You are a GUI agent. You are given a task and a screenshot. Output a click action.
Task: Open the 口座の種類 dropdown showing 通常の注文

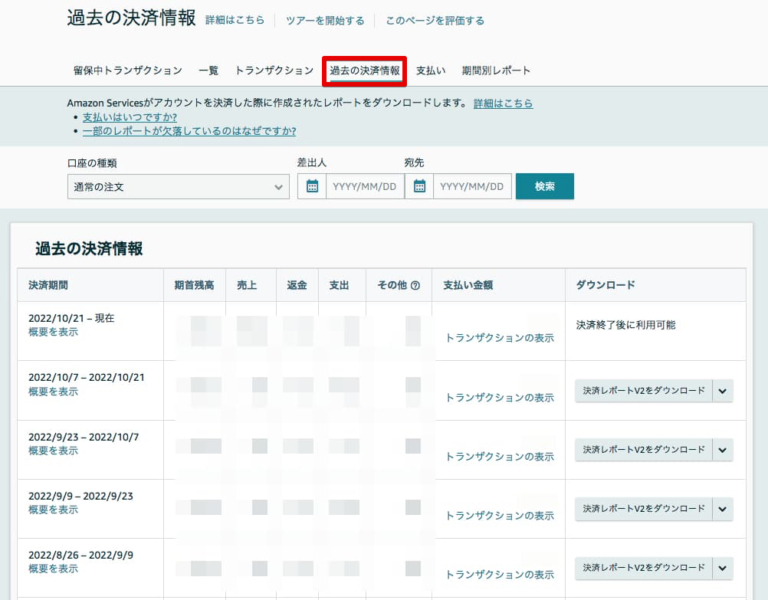pyautogui.click(x=178, y=187)
